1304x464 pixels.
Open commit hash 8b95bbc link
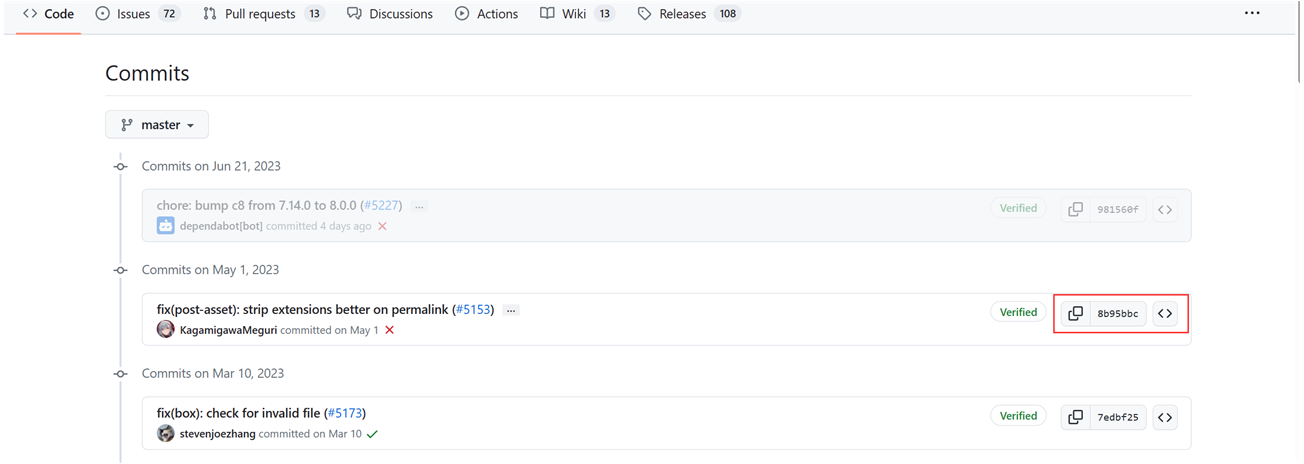[1117, 313]
